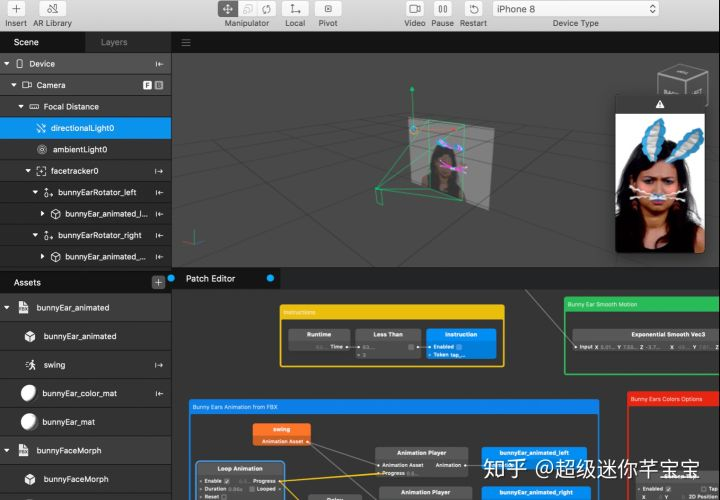Screen dimensions: 720x500
Task: Select the bunnyEar_color_mat material
Action: (x=85, y=393)
